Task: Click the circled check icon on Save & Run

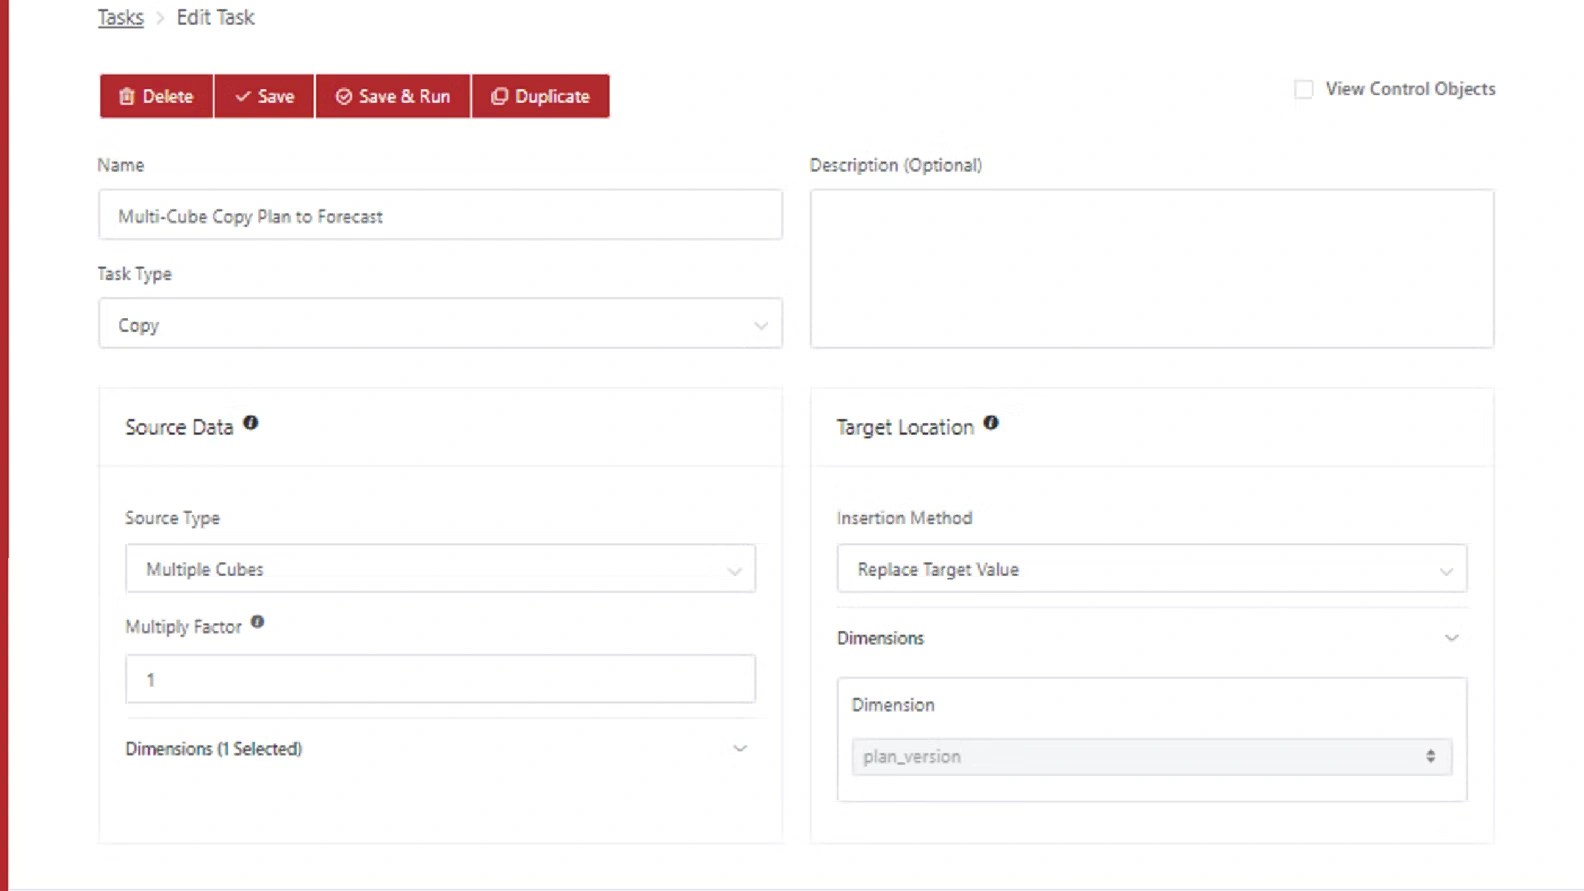Action: [344, 97]
